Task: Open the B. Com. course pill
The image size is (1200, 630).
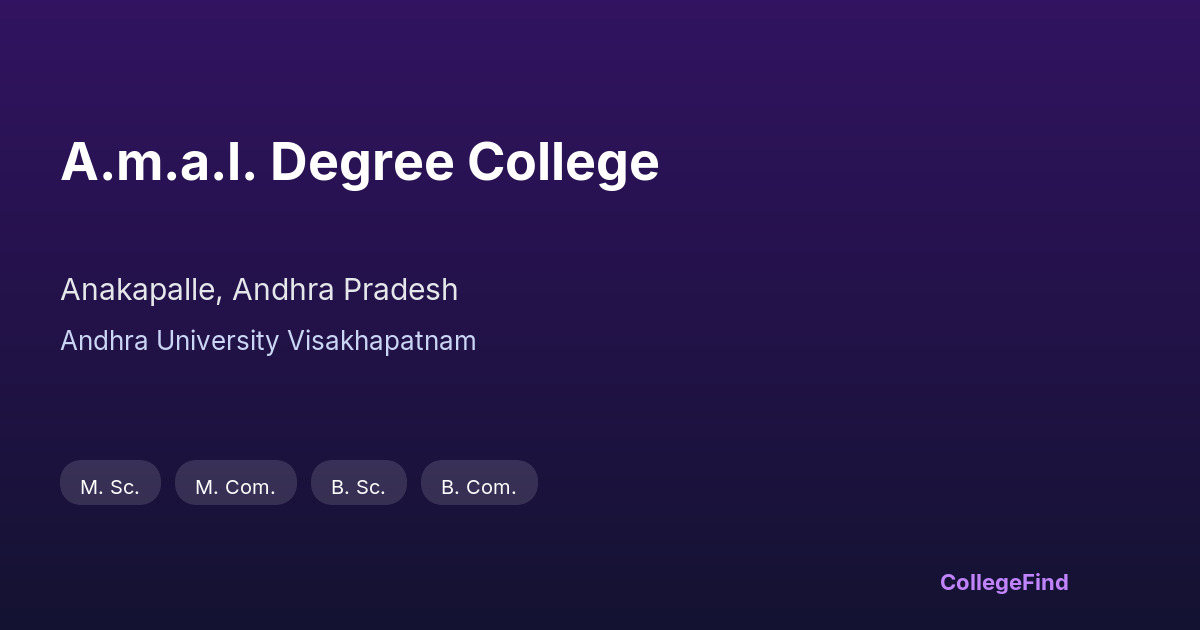Action: pyautogui.click(x=479, y=487)
